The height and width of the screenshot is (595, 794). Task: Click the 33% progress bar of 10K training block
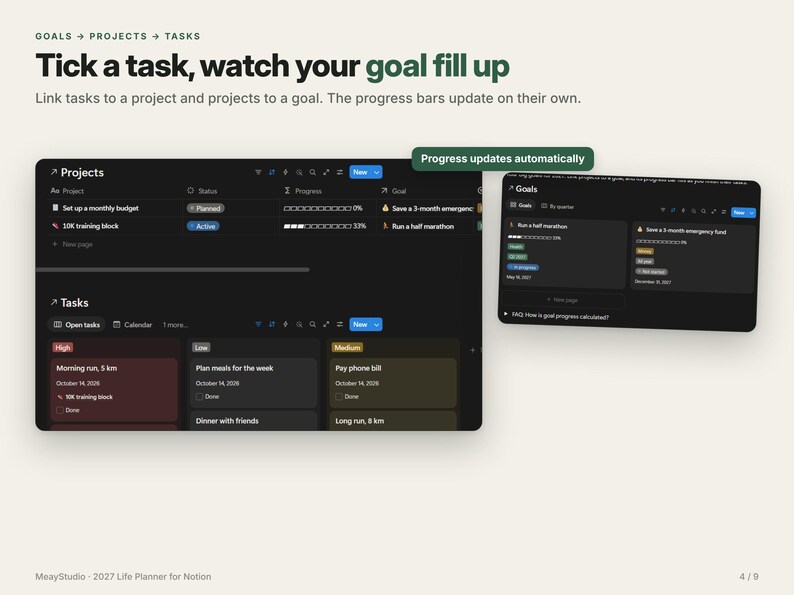tap(325, 226)
